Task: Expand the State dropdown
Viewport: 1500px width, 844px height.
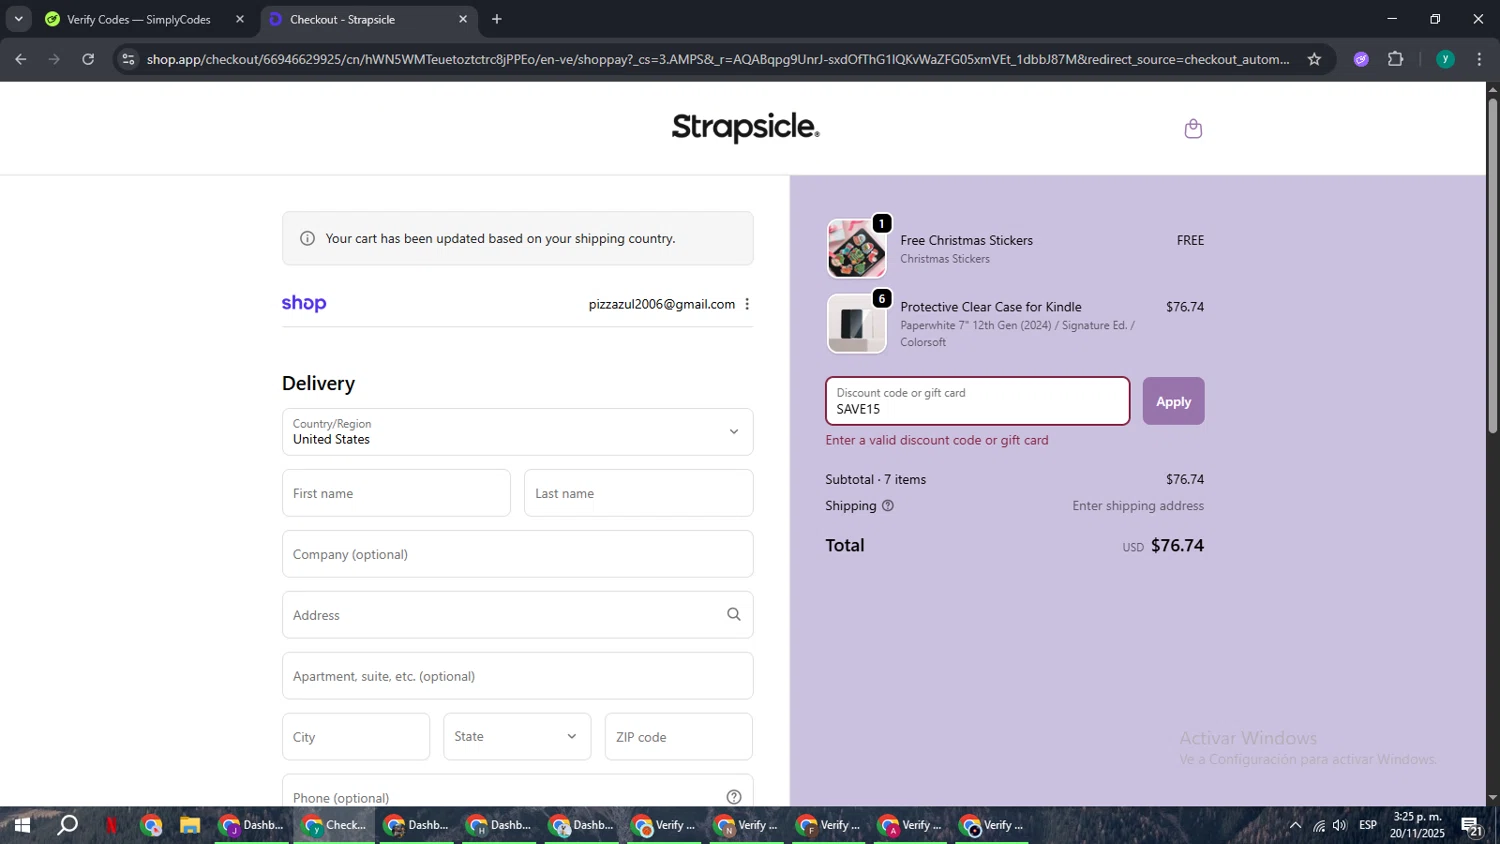Action: [x=517, y=736]
